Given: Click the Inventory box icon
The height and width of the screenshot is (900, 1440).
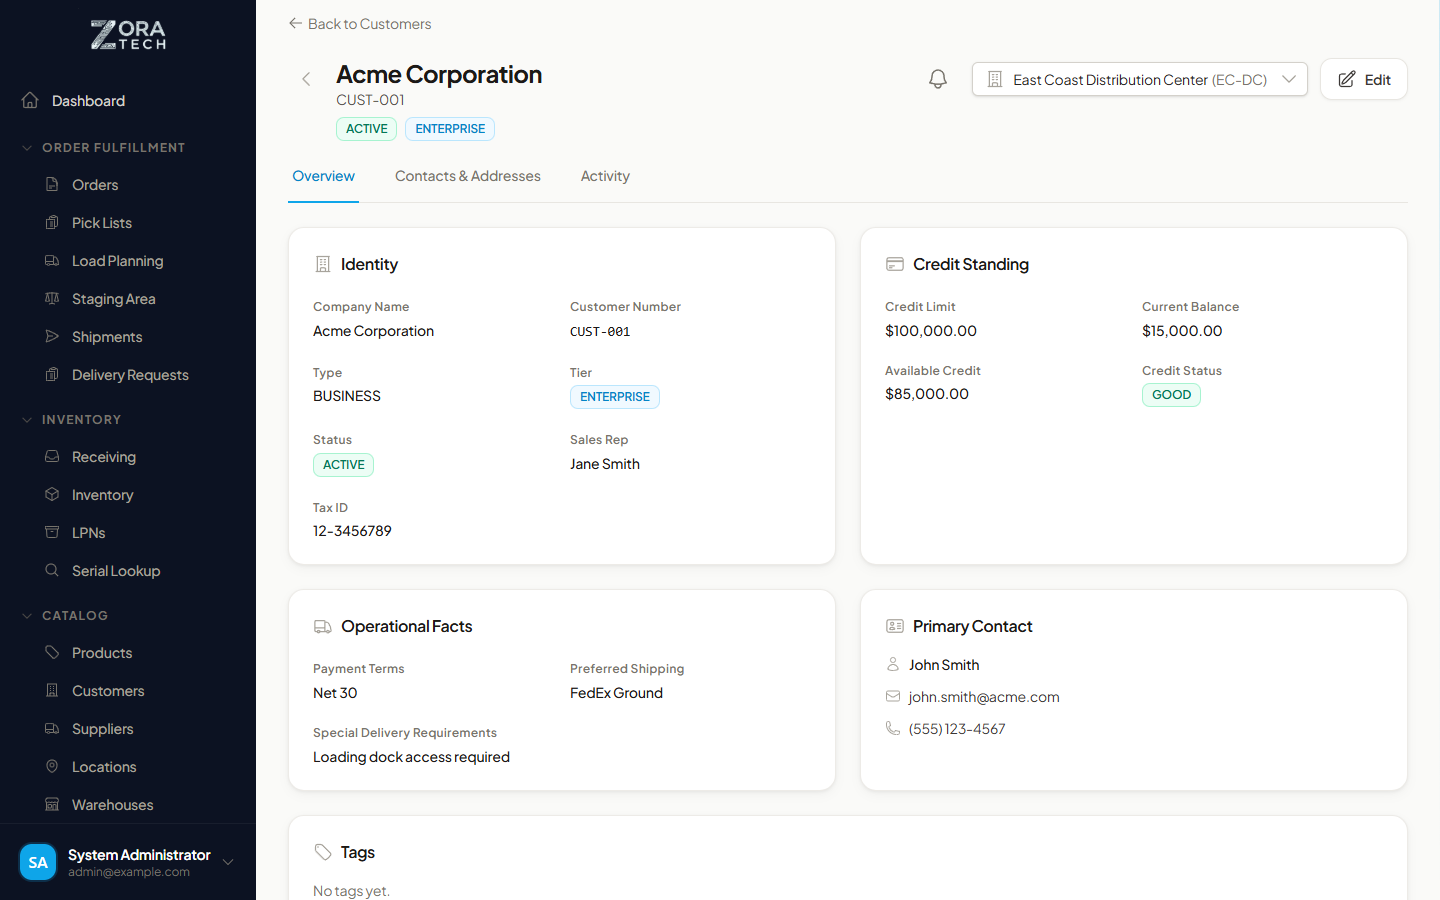Looking at the screenshot, I should point(52,494).
